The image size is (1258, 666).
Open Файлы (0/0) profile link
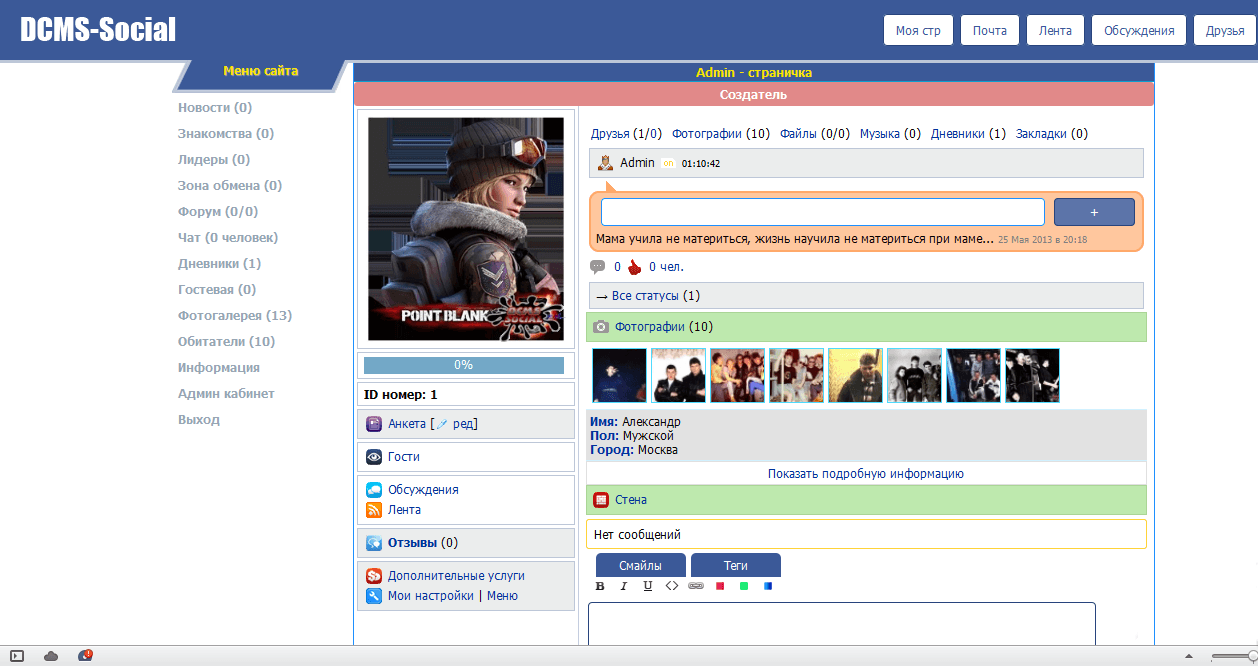[815, 134]
